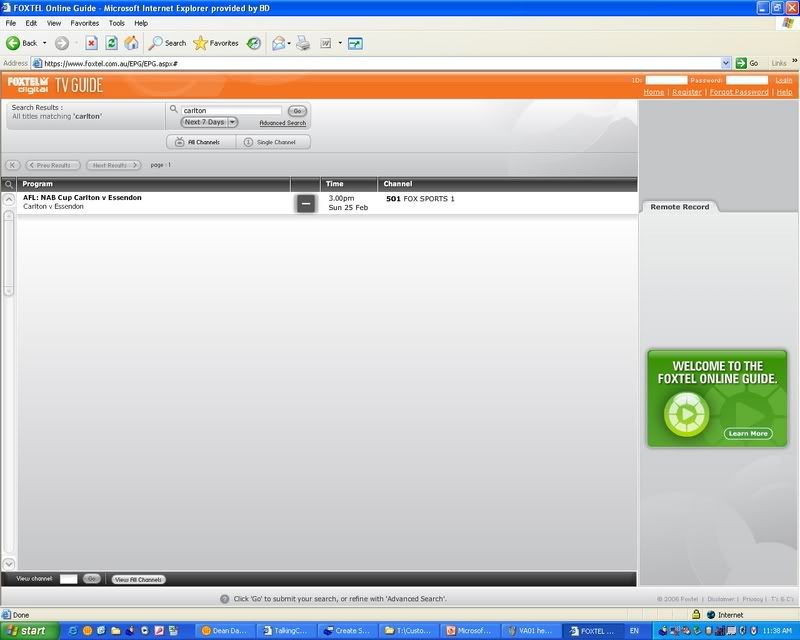Print the page using printer icon
The width and height of the screenshot is (800, 640).
[303, 43]
